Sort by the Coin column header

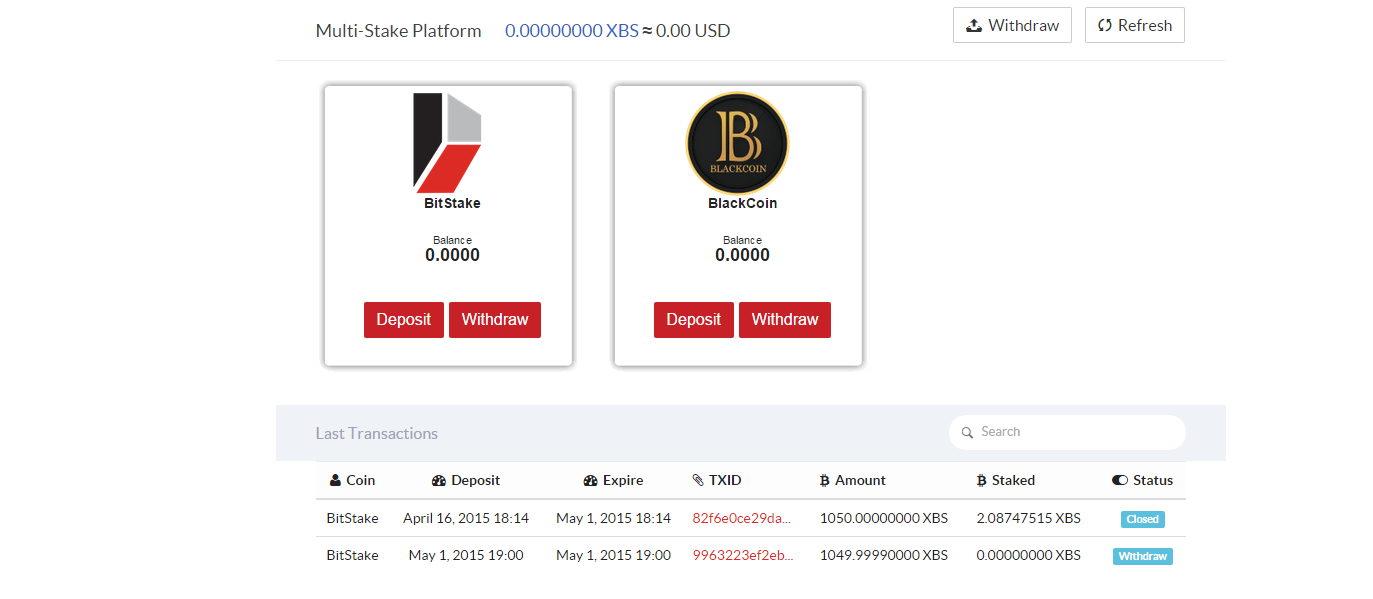click(x=352, y=480)
